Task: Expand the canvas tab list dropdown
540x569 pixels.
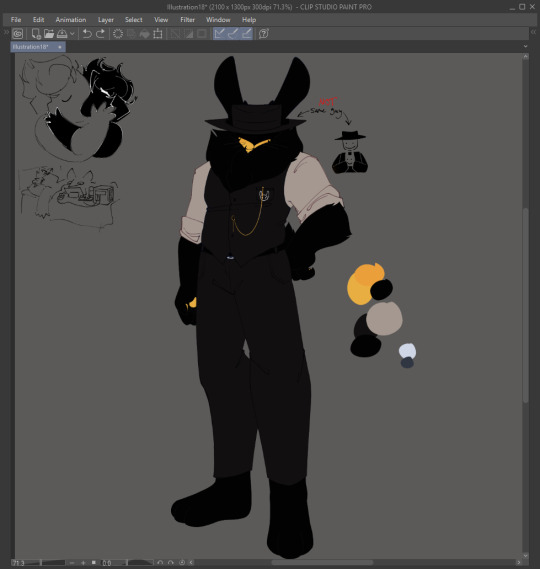Action: (525, 46)
